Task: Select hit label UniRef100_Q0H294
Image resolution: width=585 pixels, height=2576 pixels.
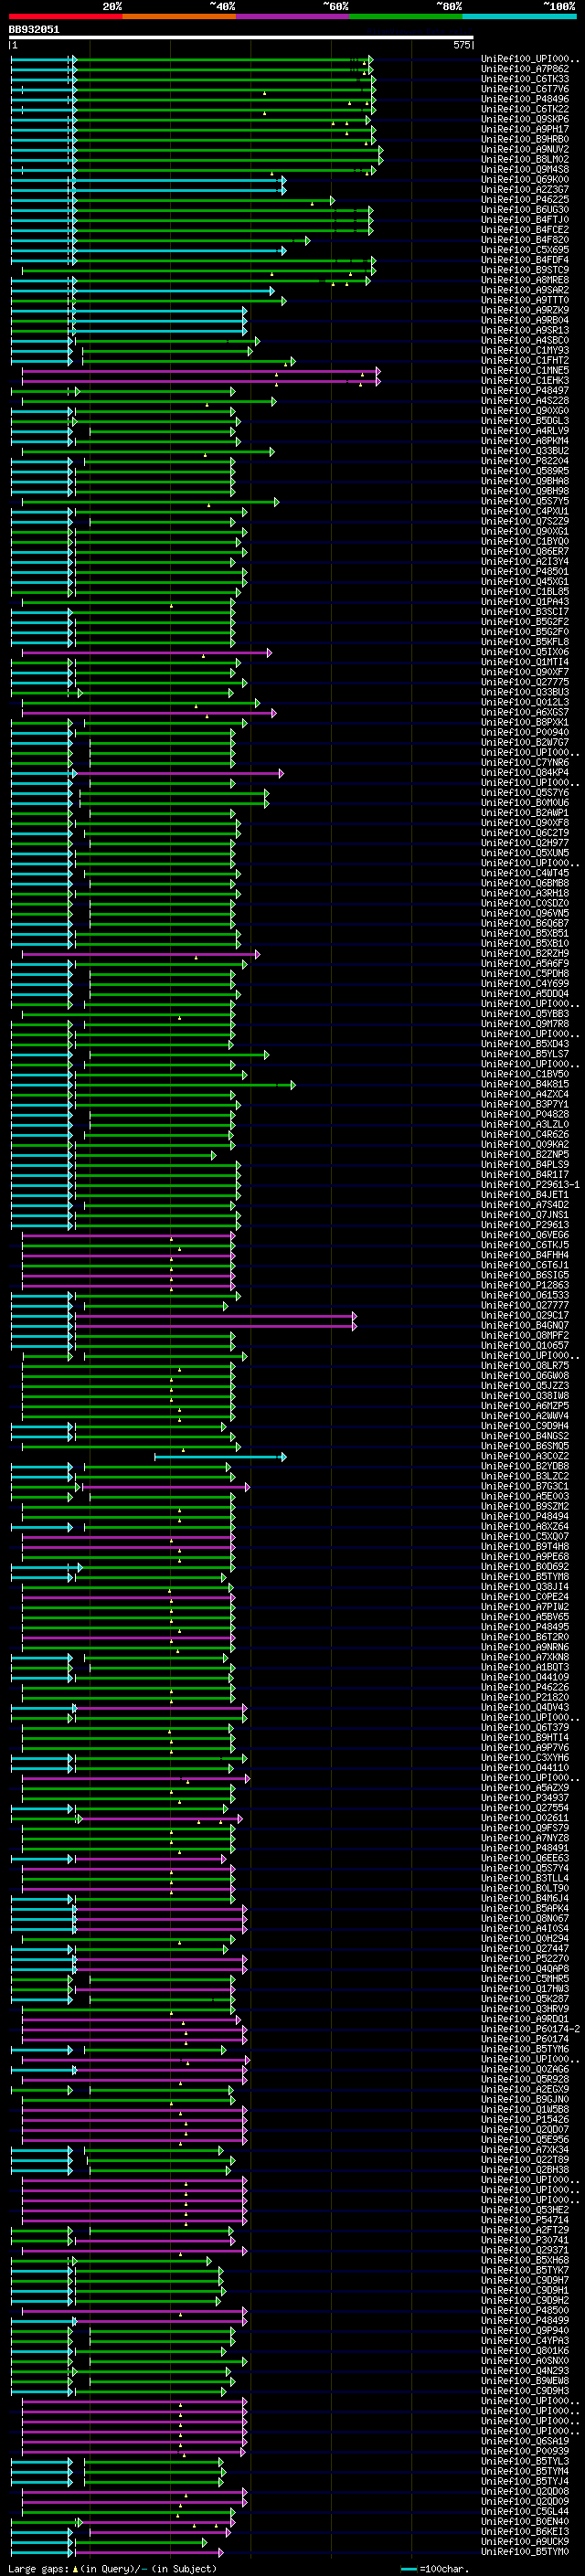Action: click(525, 1939)
